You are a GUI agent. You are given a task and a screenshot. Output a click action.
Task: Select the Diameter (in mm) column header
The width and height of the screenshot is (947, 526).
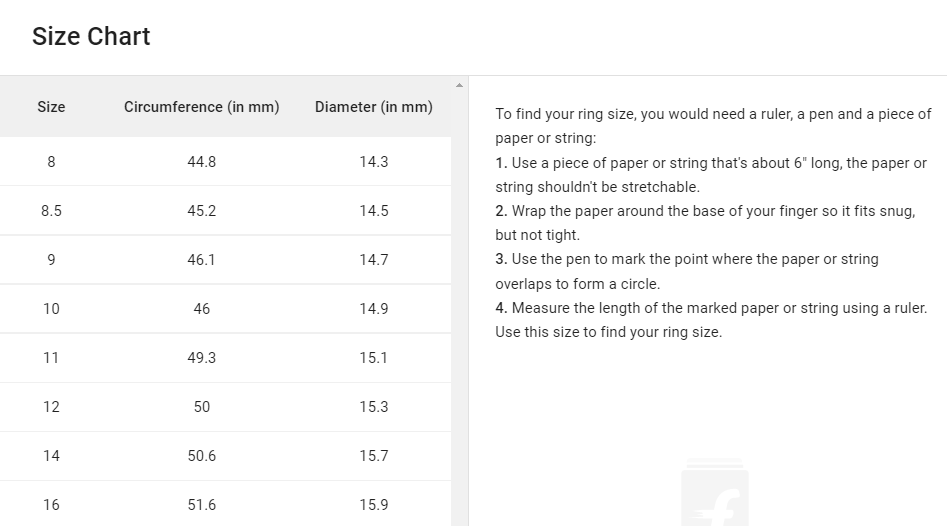tap(374, 107)
